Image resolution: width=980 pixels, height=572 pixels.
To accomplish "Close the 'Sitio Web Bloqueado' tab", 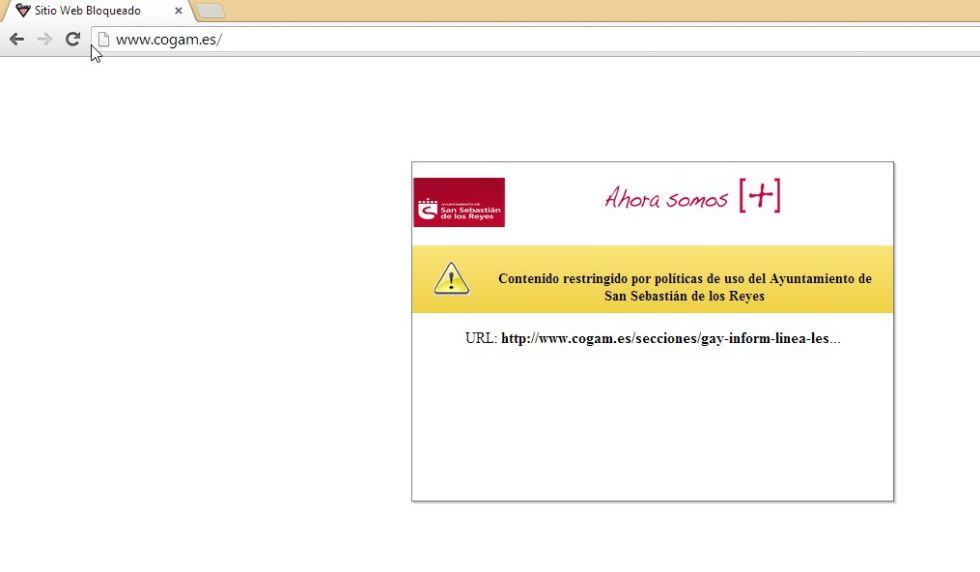I will point(178,11).
